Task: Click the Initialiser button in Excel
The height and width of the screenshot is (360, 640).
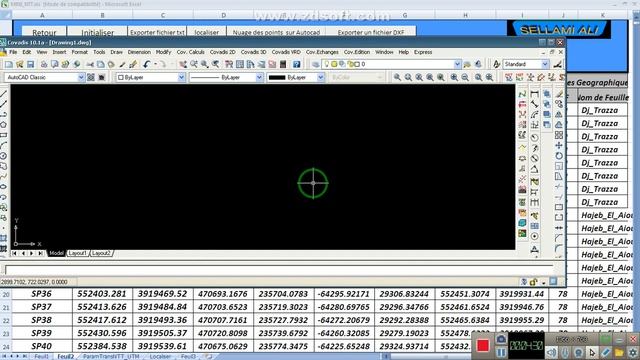Action: tap(97, 32)
